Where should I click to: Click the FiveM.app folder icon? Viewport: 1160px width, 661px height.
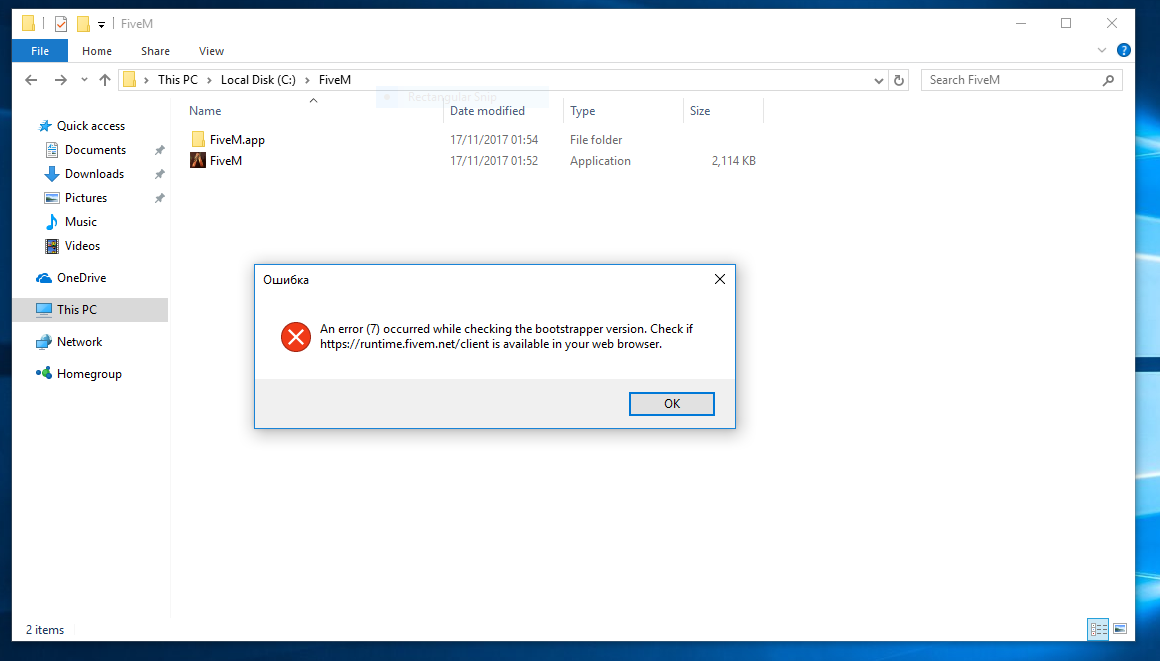tap(198, 139)
